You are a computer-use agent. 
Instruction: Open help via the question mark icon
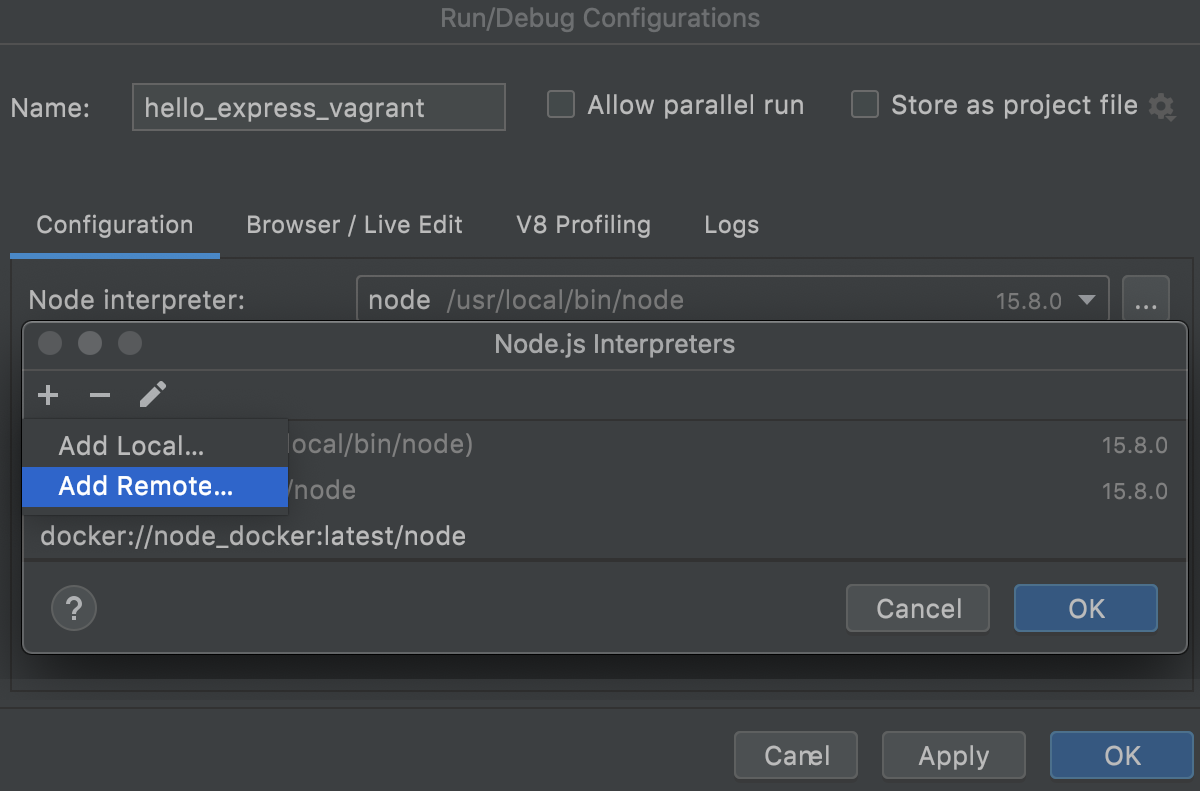click(x=73, y=608)
